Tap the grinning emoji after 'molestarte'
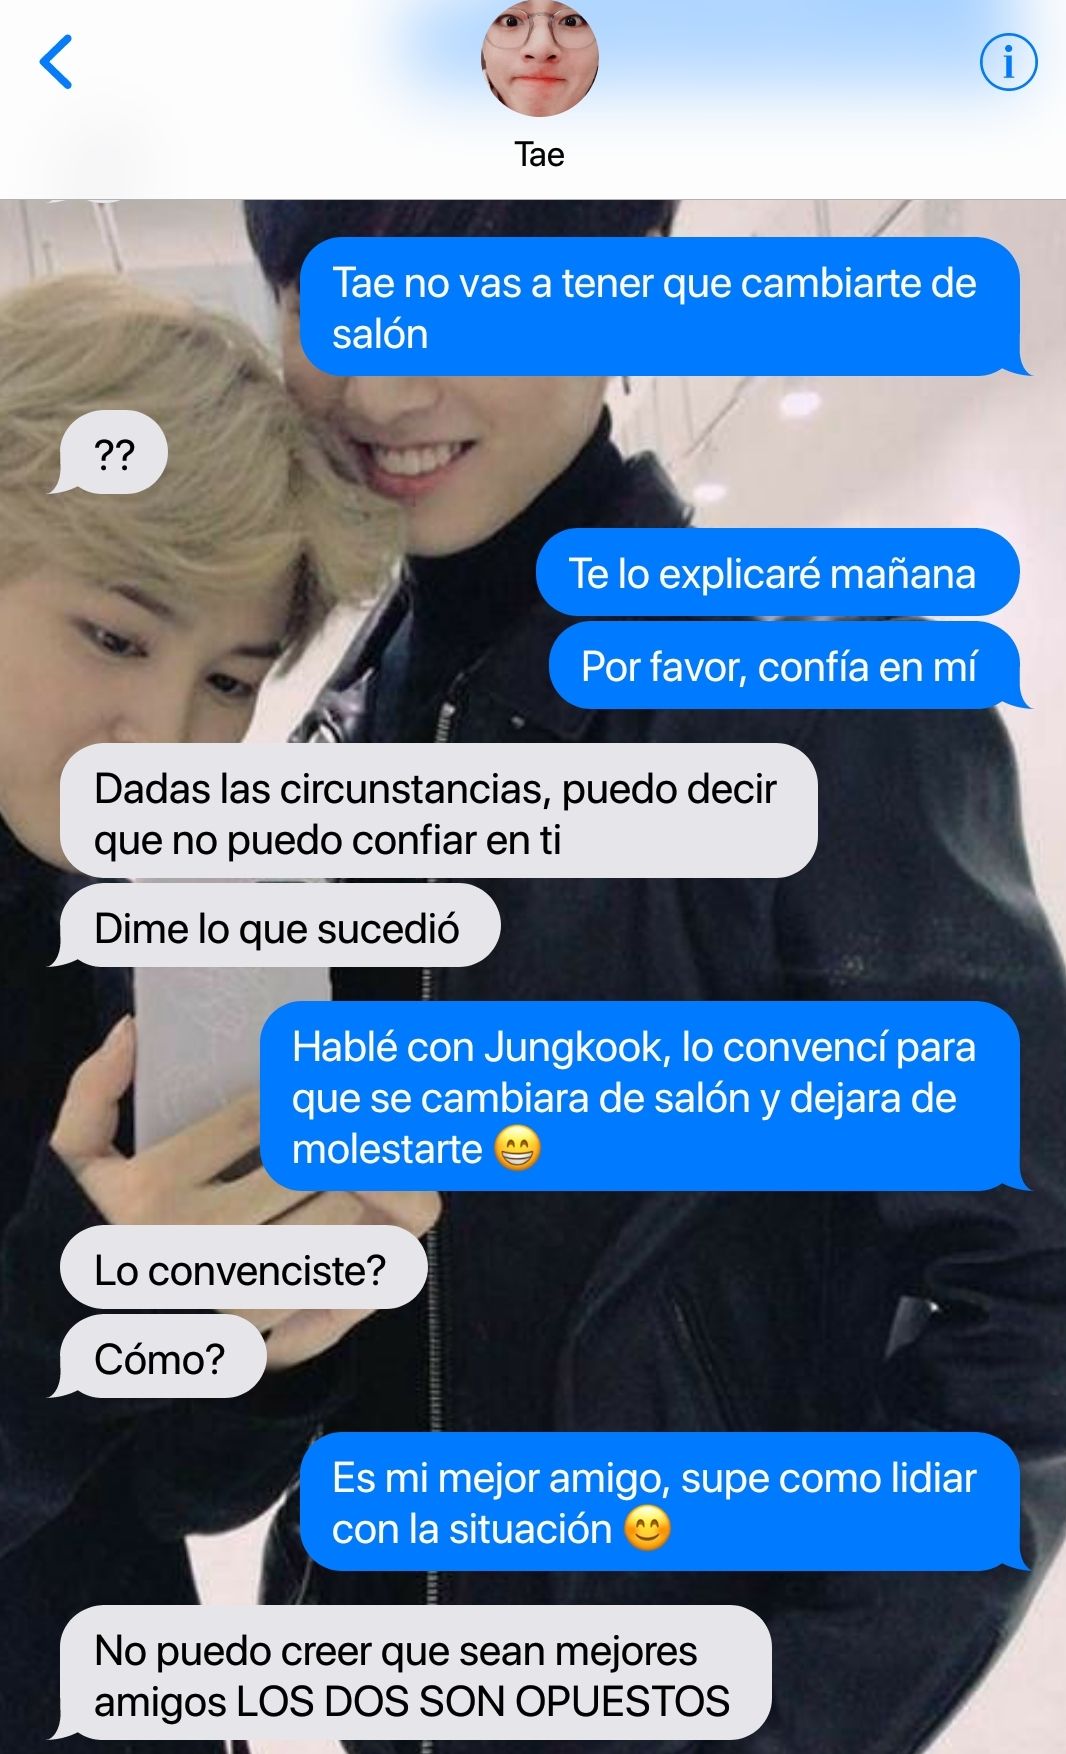1066x1754 pixels. pos(518,1148)
